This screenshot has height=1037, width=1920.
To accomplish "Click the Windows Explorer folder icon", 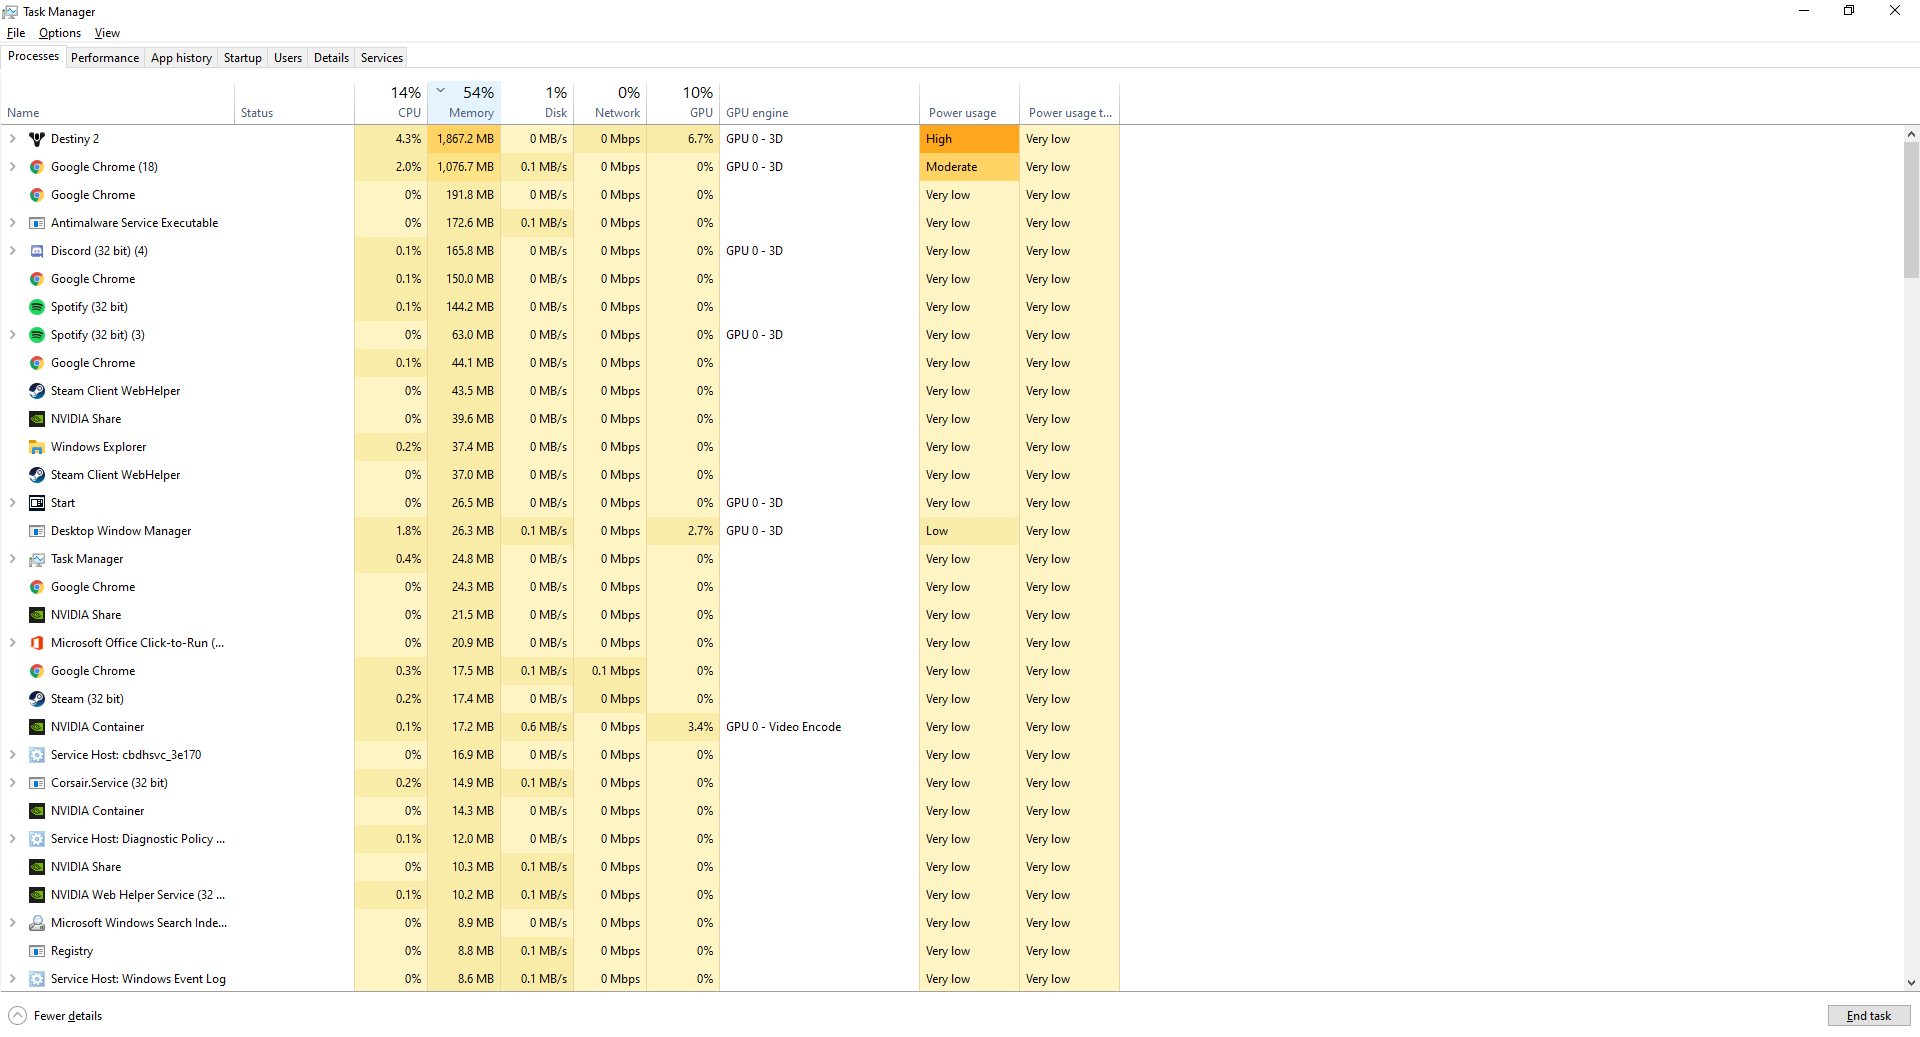I will (37, 447).
